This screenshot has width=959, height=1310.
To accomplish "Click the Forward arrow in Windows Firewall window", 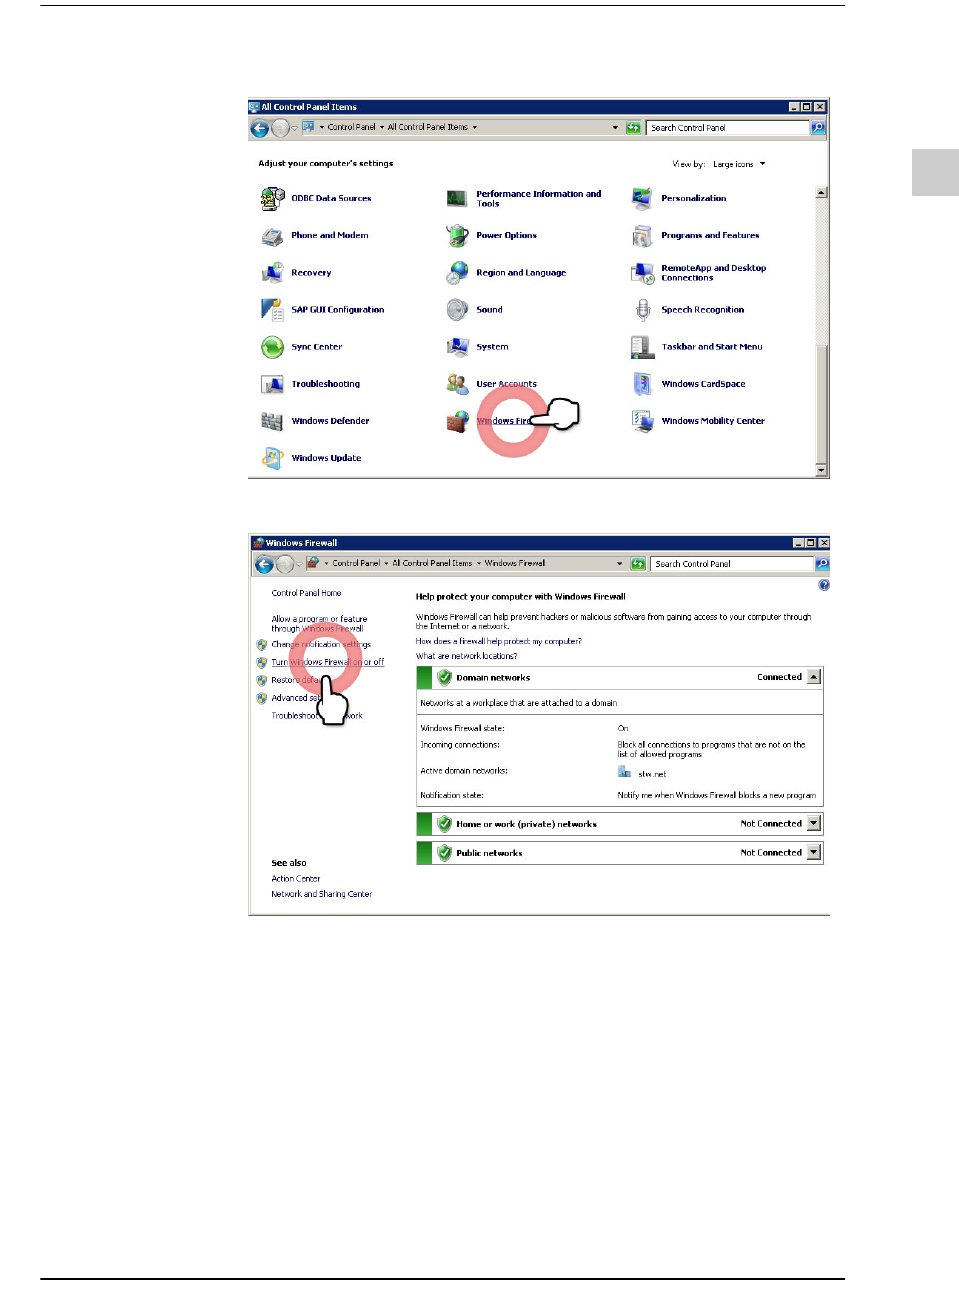I will [x=285, y=564].
